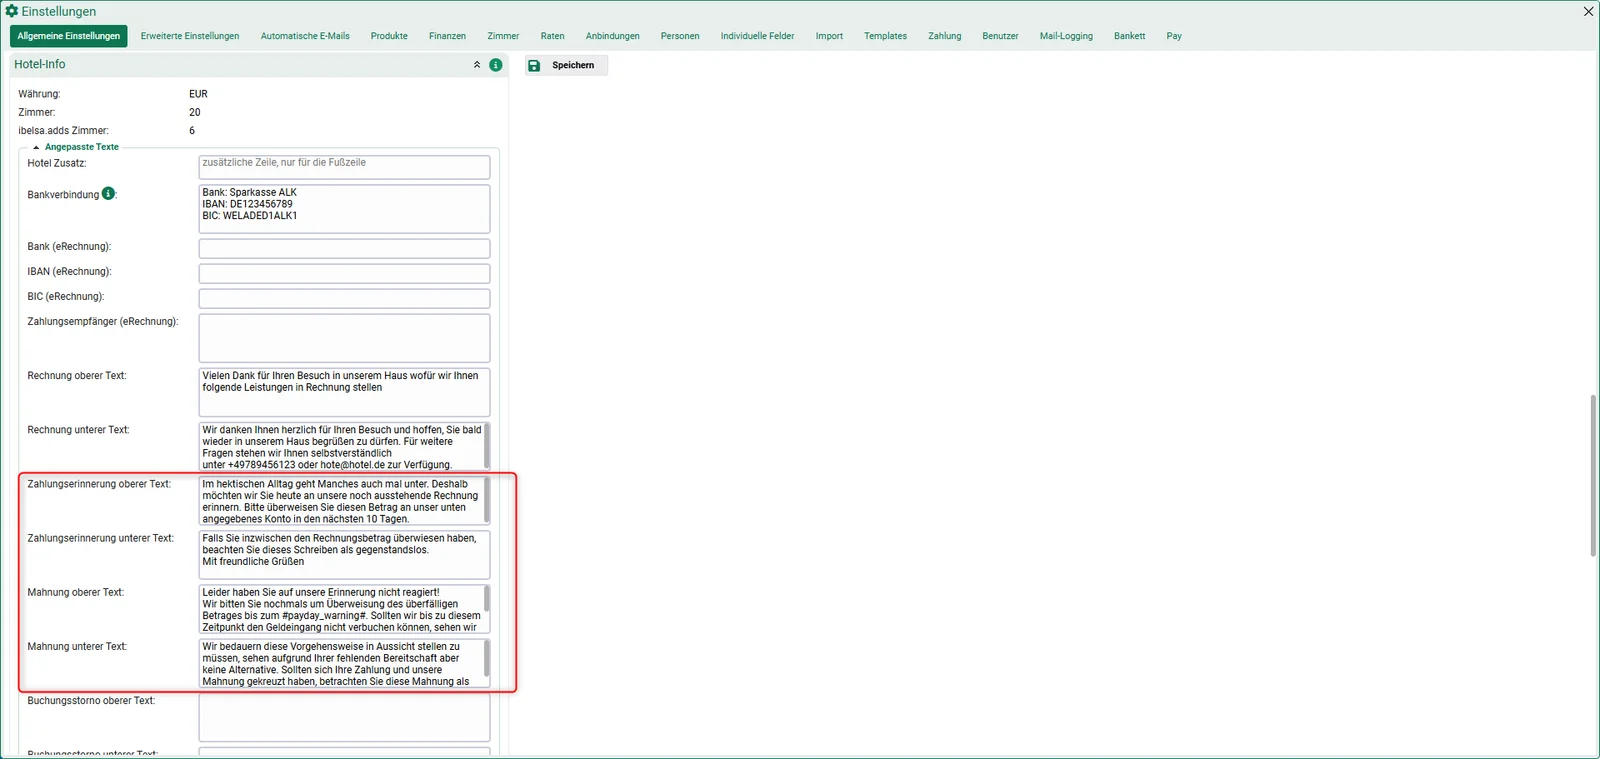Go to the Produkte tab

pos(389,36)
